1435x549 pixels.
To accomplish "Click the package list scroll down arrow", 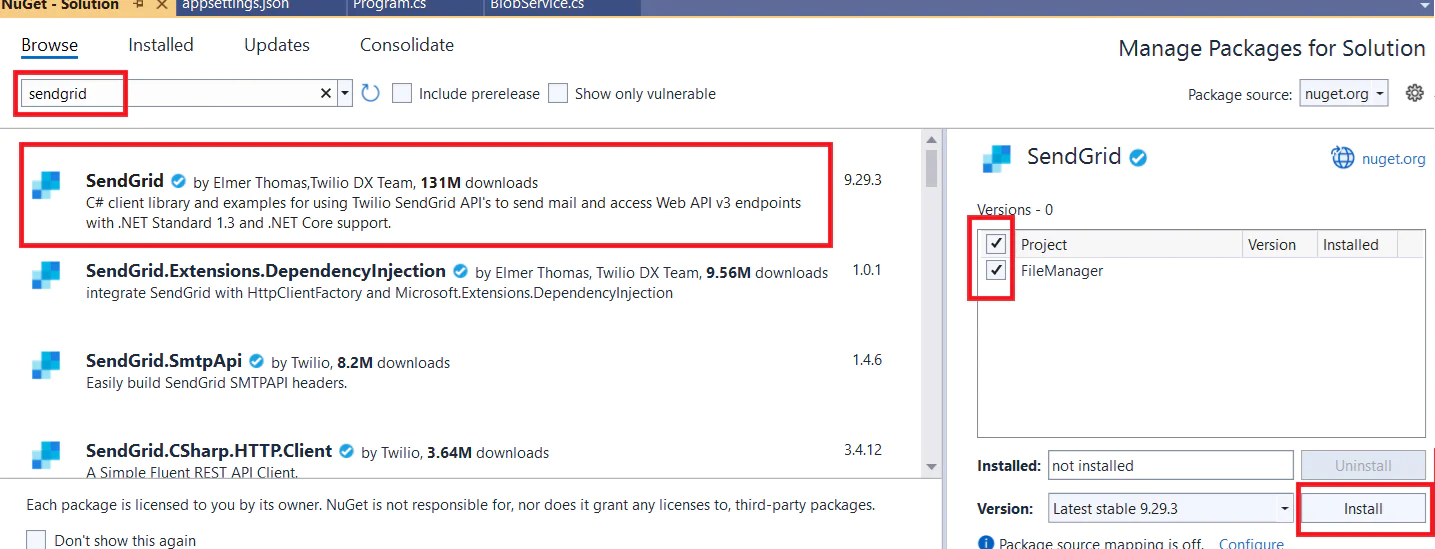I will [x=932, y=466].
